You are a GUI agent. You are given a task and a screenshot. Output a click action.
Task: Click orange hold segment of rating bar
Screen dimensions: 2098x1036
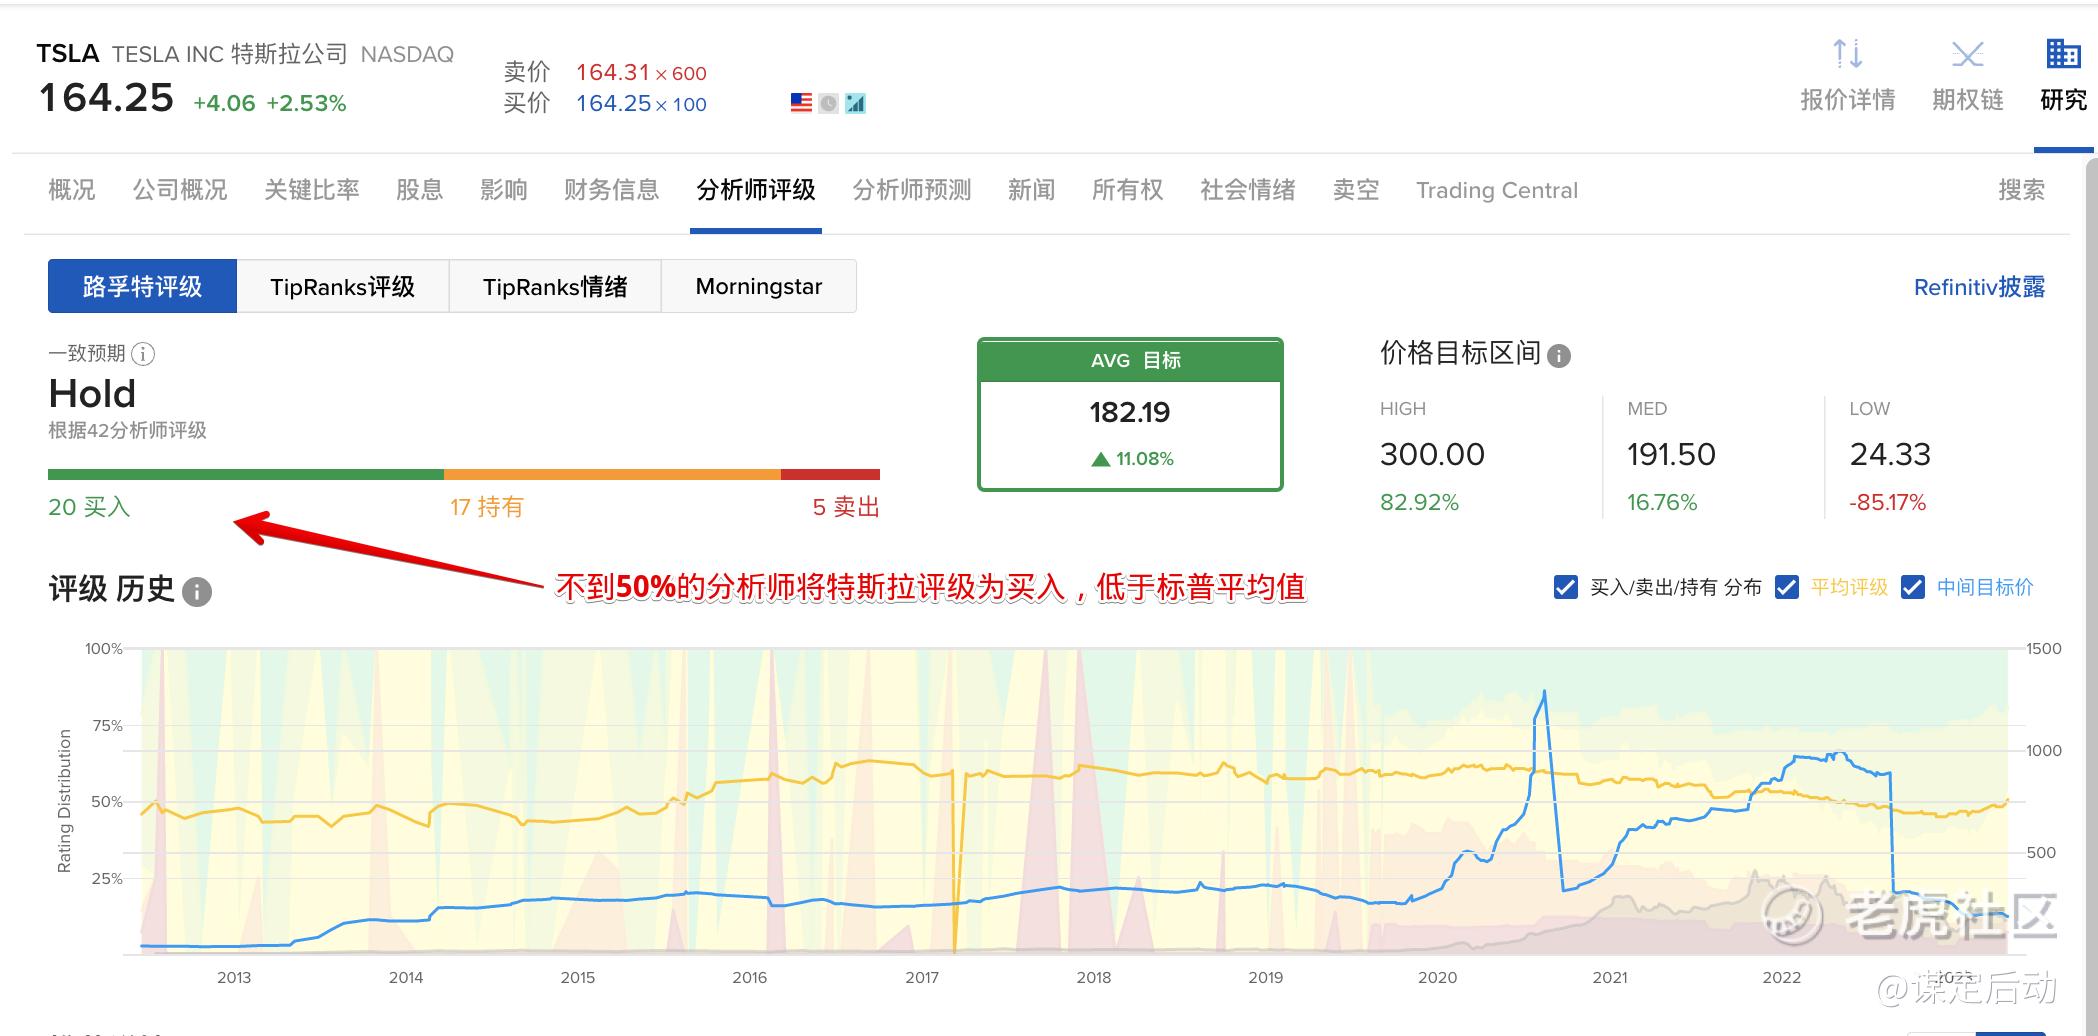612,474
